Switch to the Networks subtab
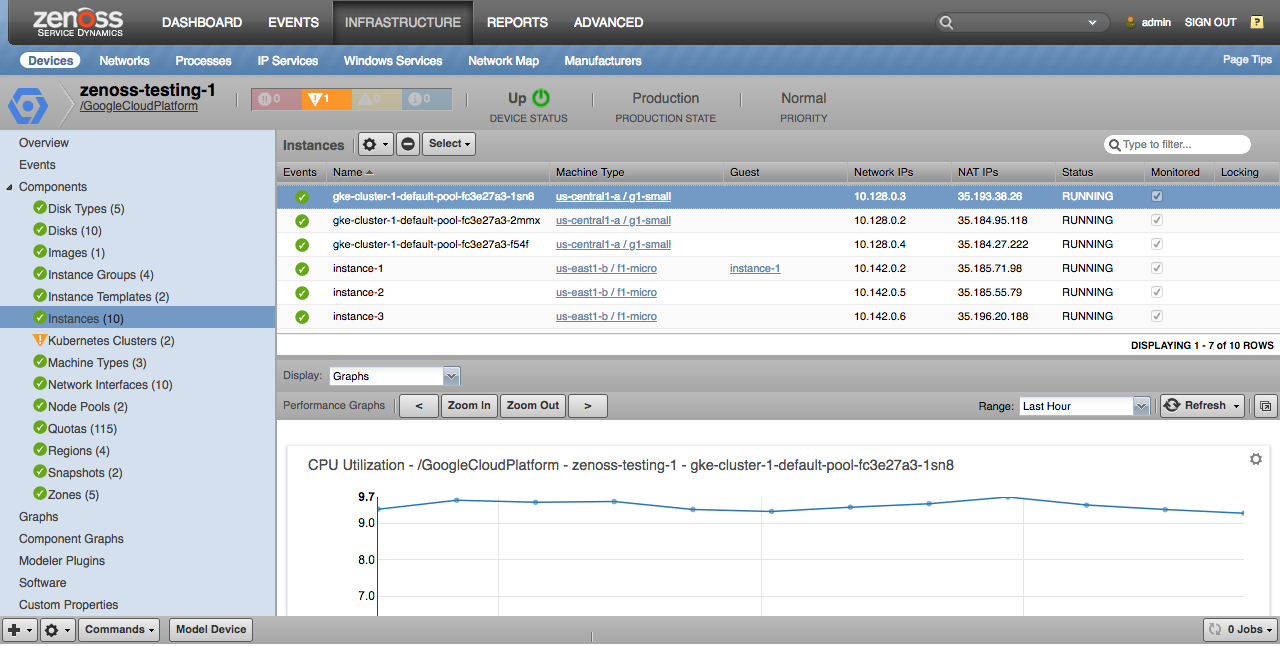This screenshot has width=1280, height=646. (125, 61)
